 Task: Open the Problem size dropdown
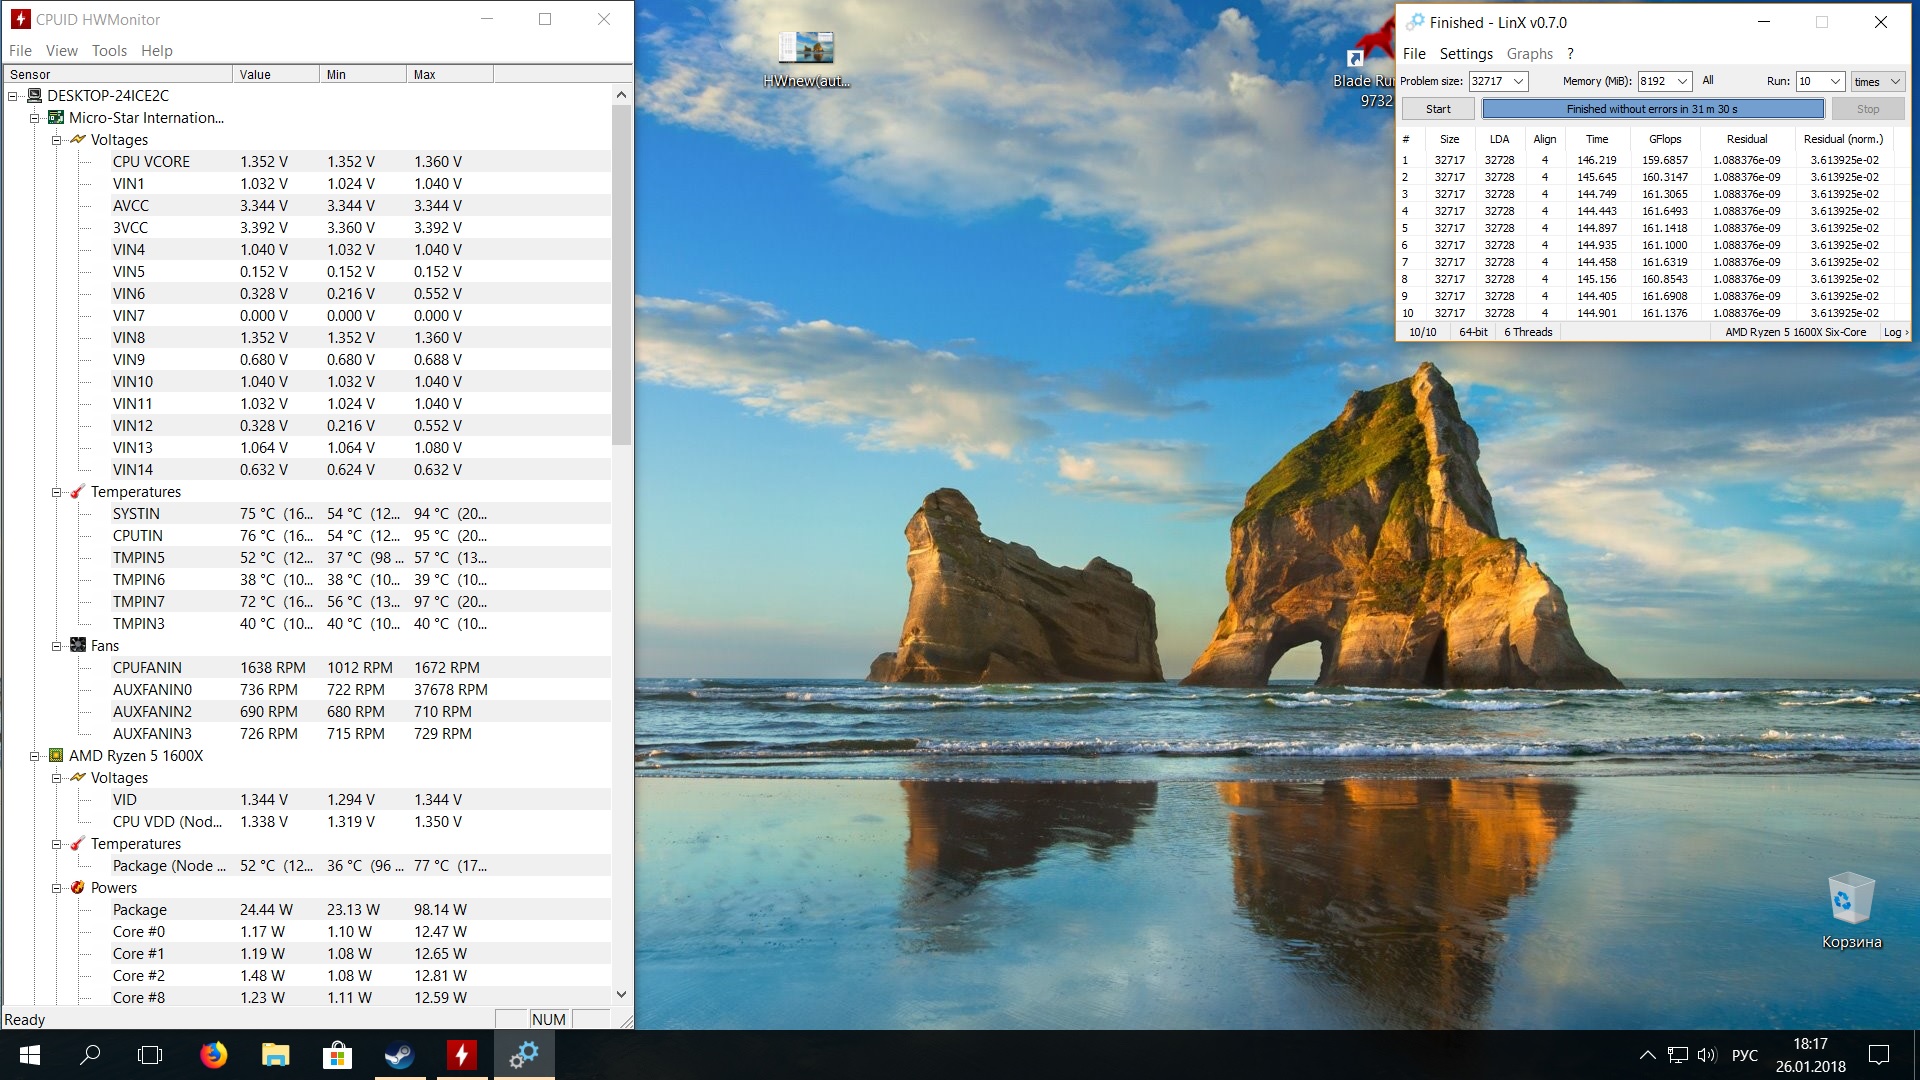pos(1518,81)
